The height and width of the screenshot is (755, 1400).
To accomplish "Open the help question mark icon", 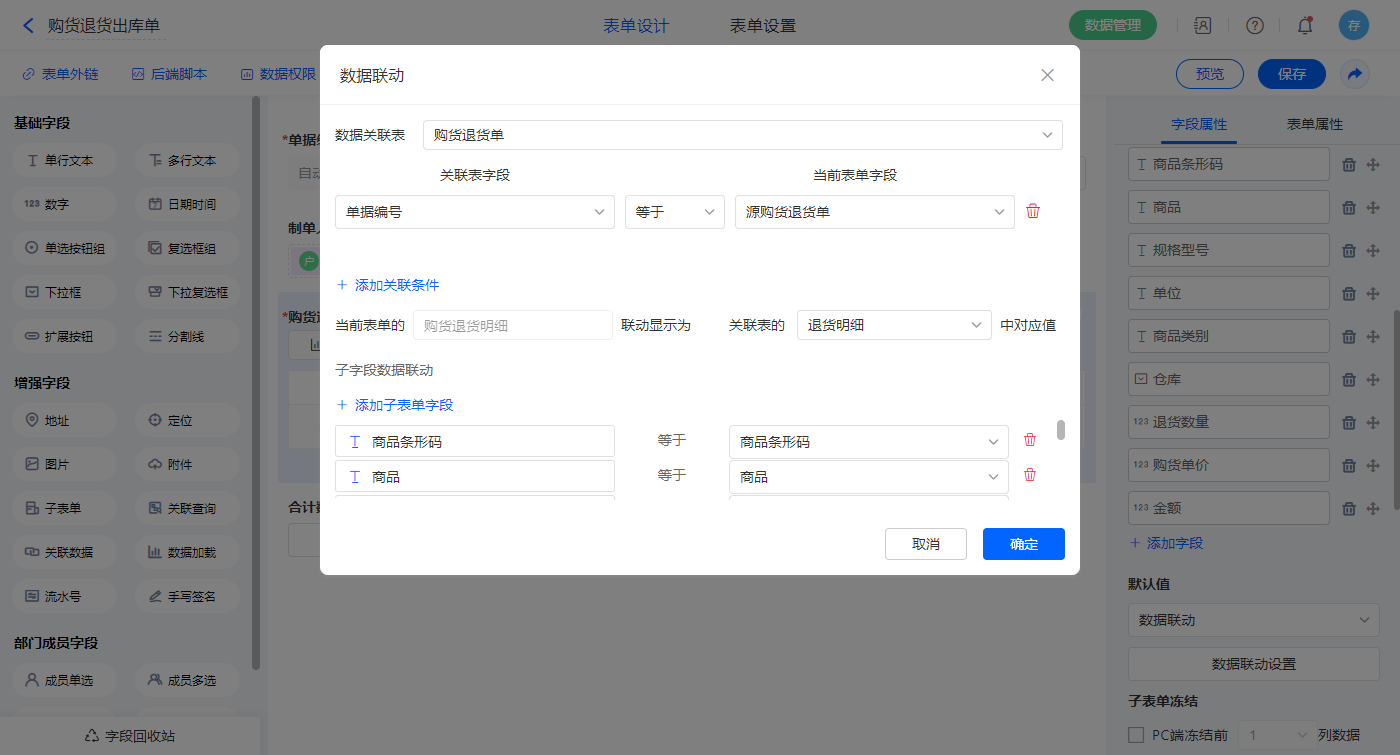I will 1254,26.
